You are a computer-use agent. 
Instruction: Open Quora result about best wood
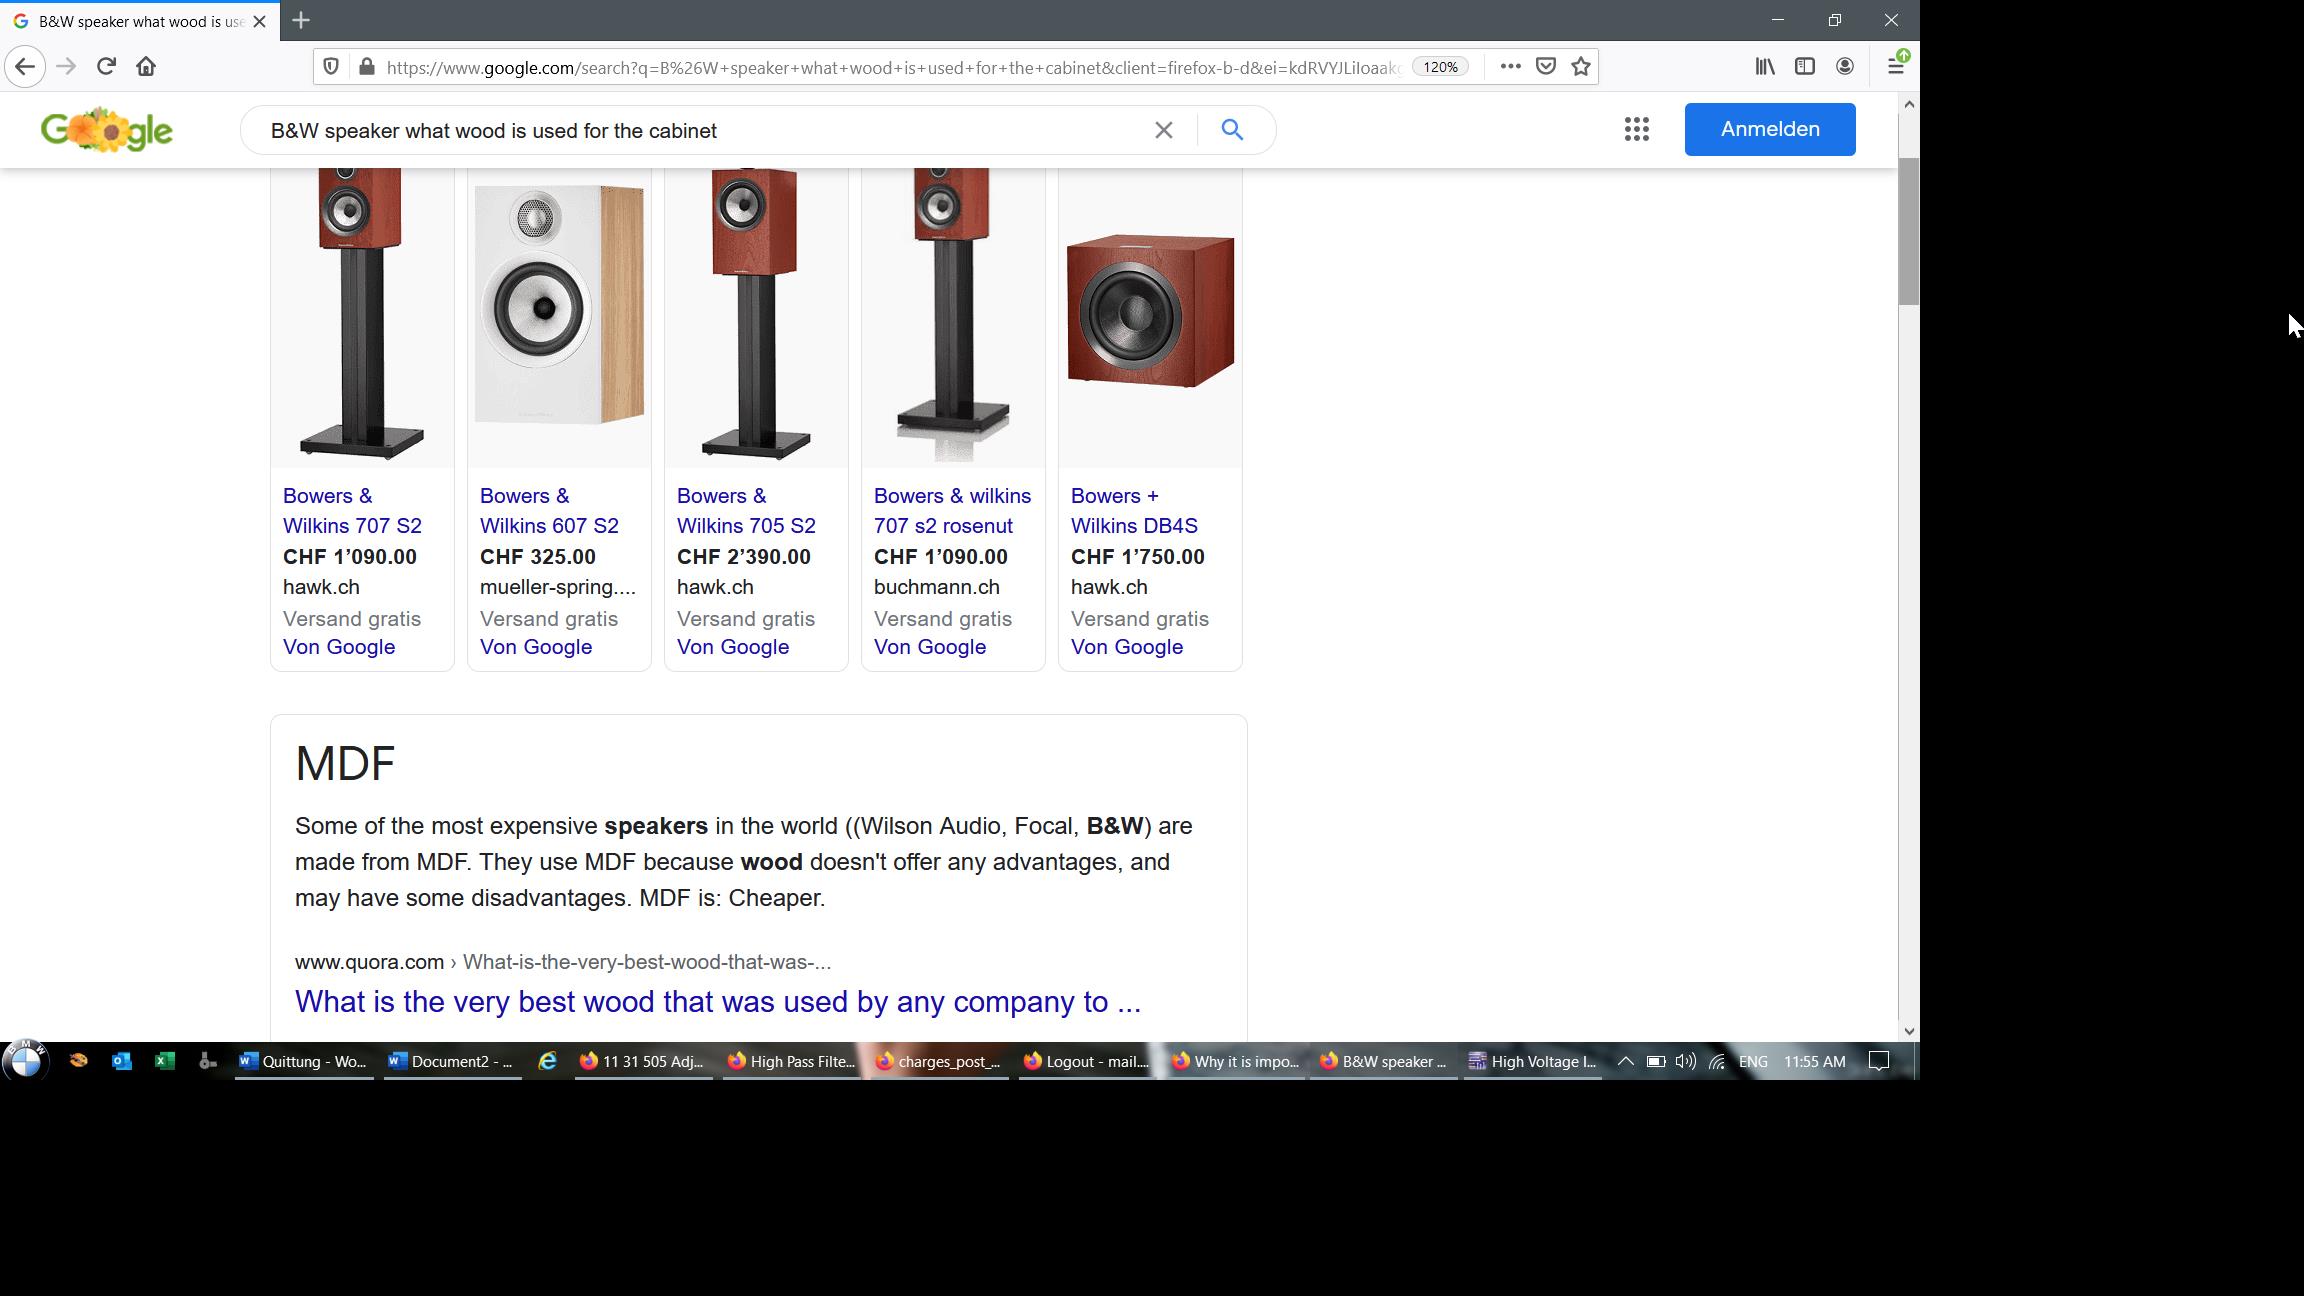coord(718,1002)
